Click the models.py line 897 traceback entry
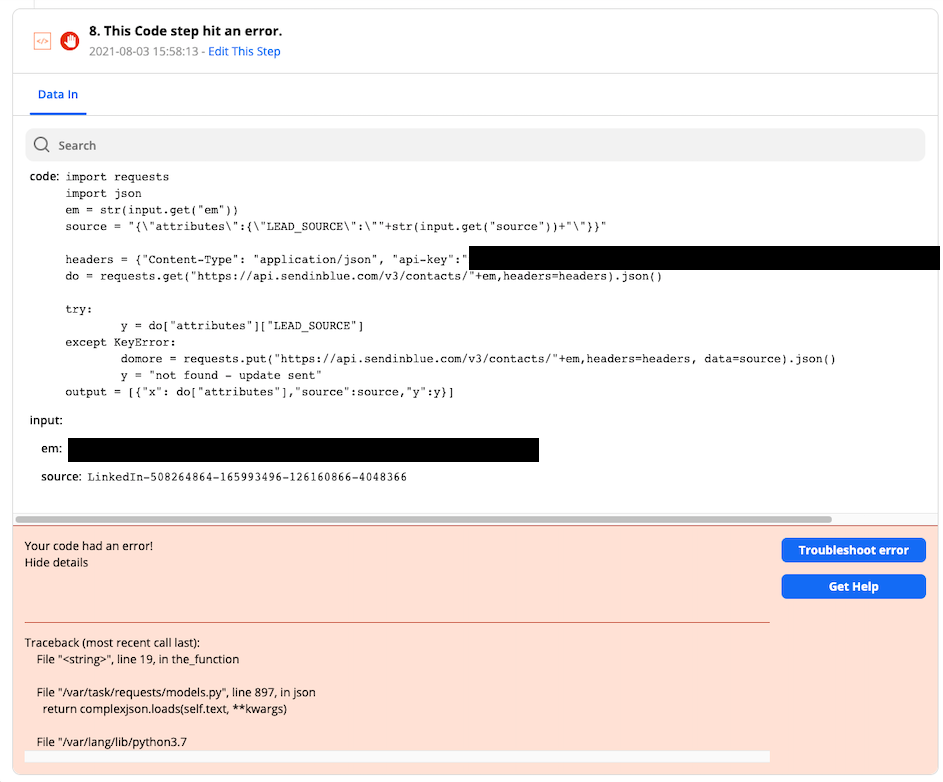 pos(176,692)
